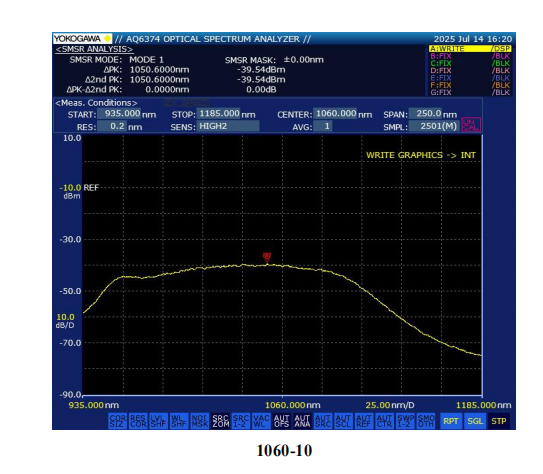Select trace C:FIX /BLK
The image size is (543, 474).
(470, 63)
